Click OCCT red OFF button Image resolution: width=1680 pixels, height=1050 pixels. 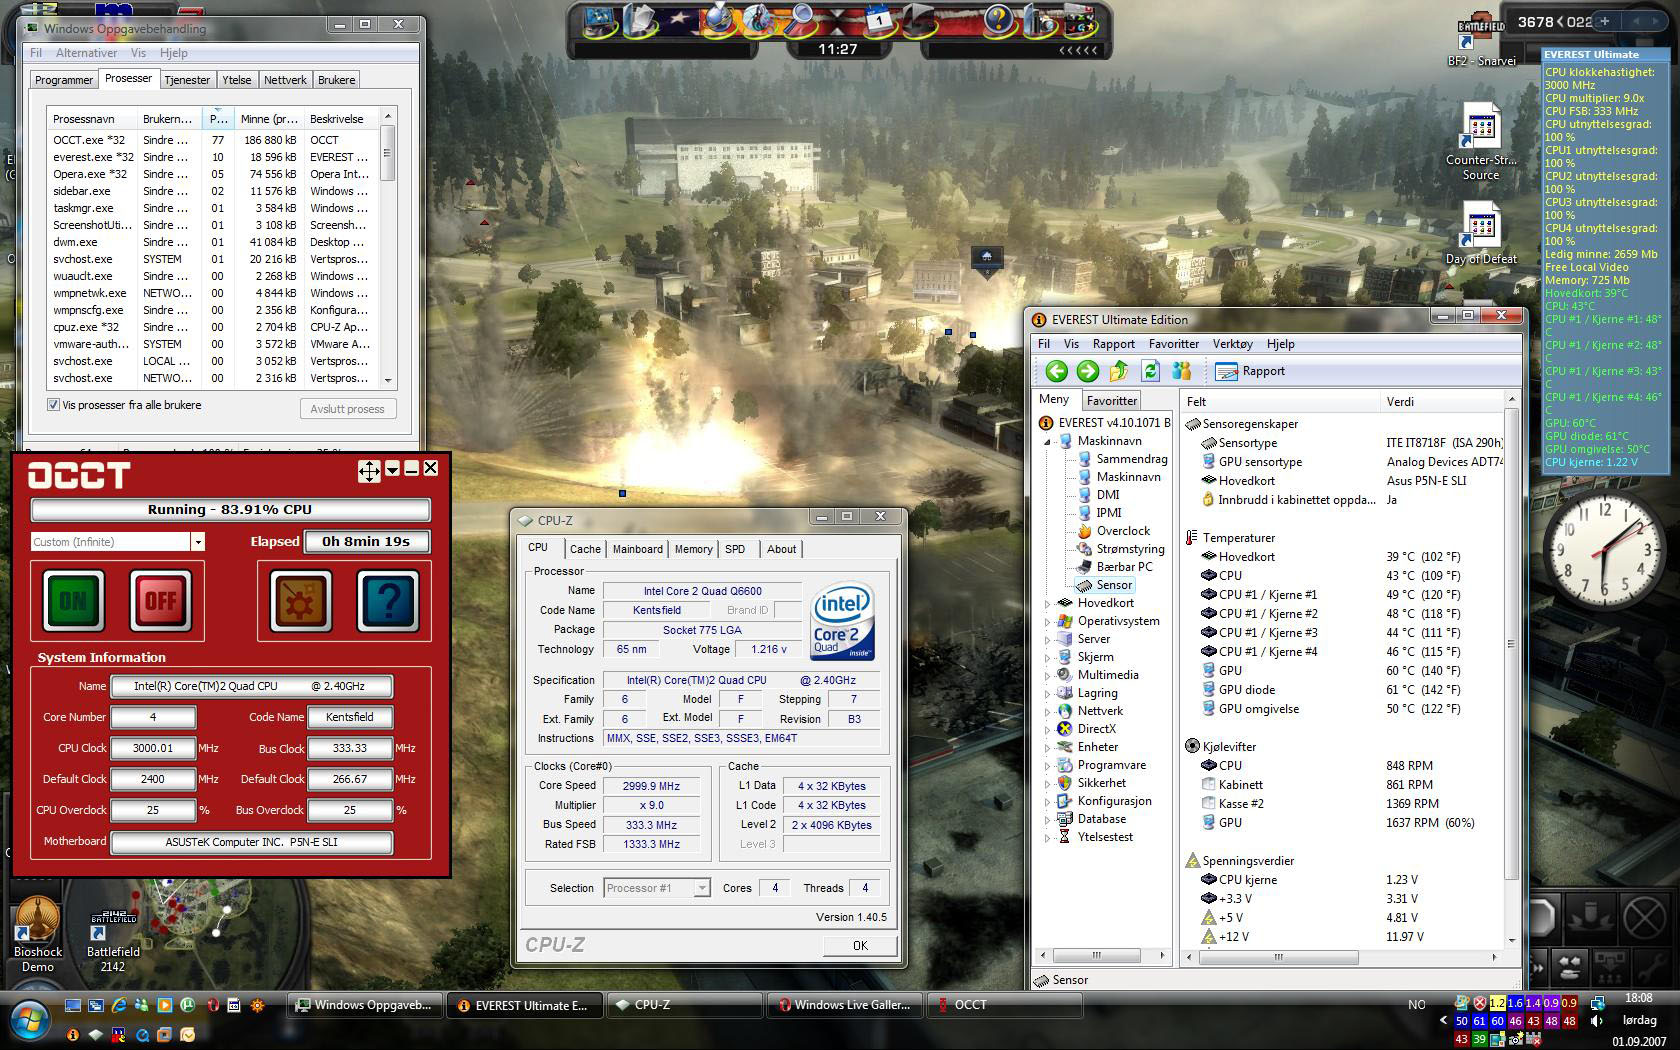coord(161,600)
